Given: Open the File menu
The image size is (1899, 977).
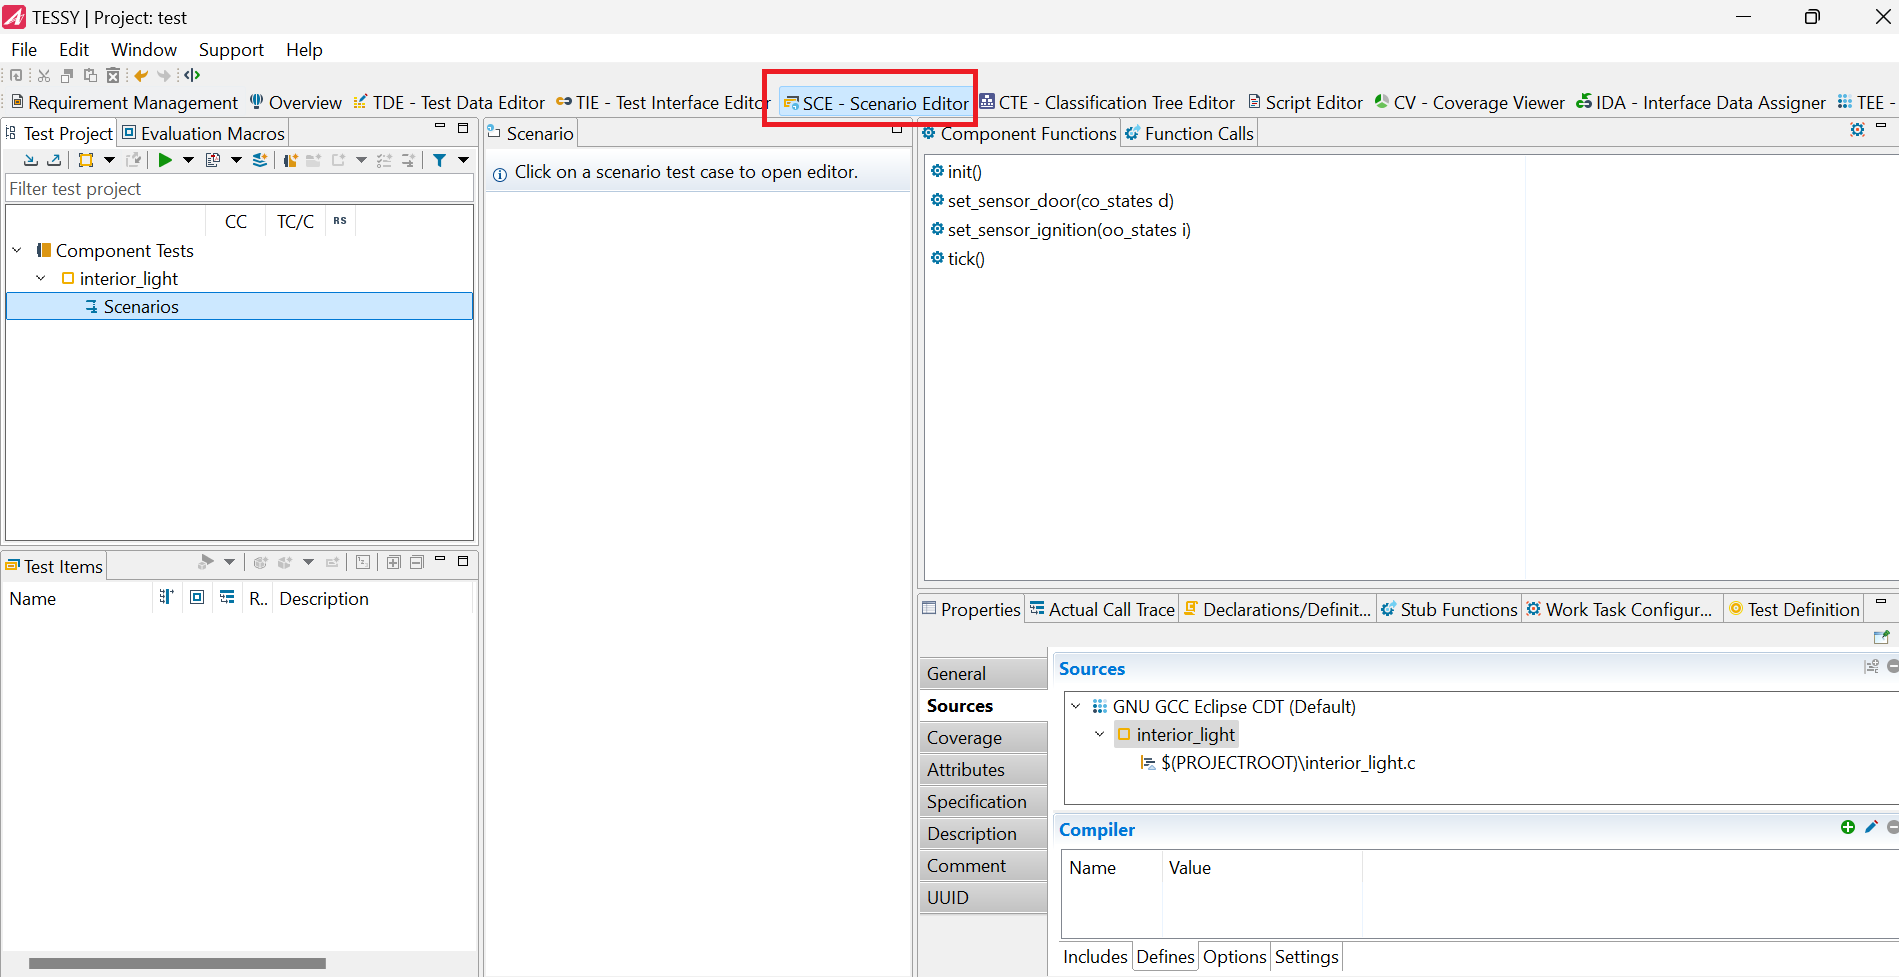Looking at the screenshot, I should (24, 49).
